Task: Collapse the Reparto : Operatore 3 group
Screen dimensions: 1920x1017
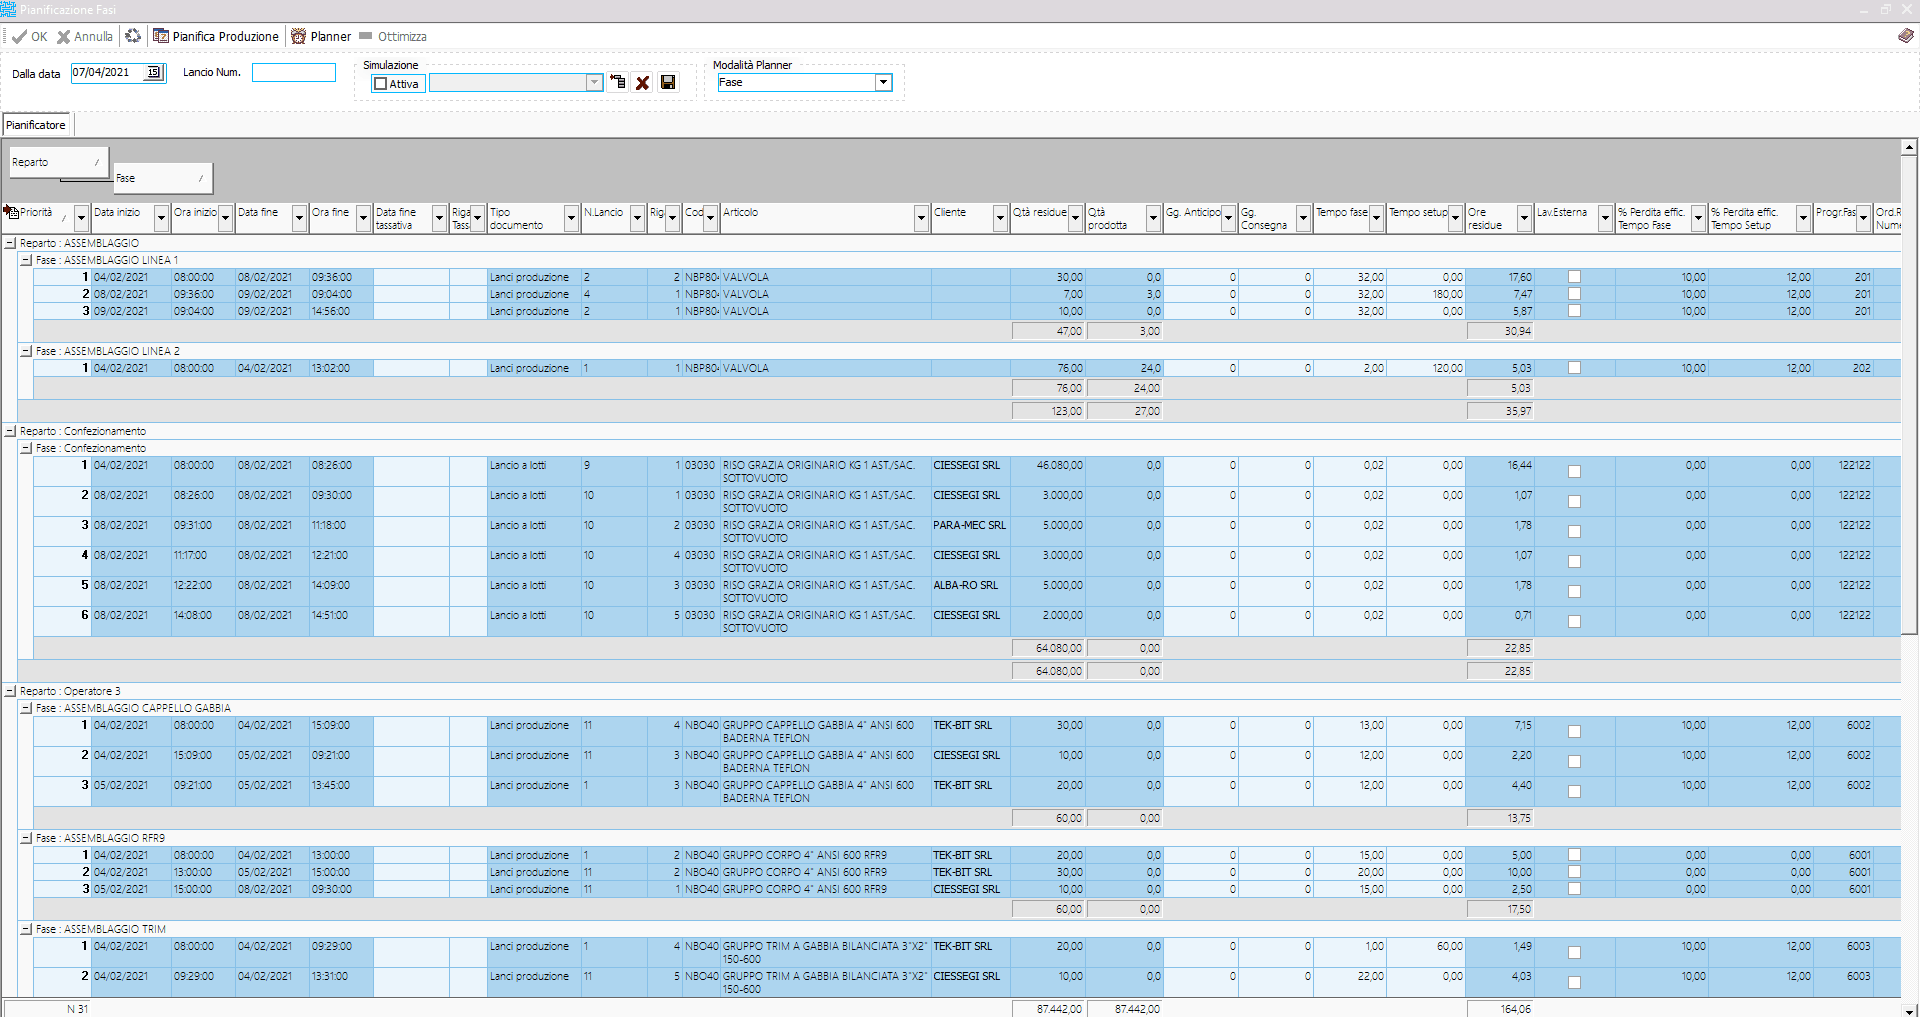Action: point(10,691)
